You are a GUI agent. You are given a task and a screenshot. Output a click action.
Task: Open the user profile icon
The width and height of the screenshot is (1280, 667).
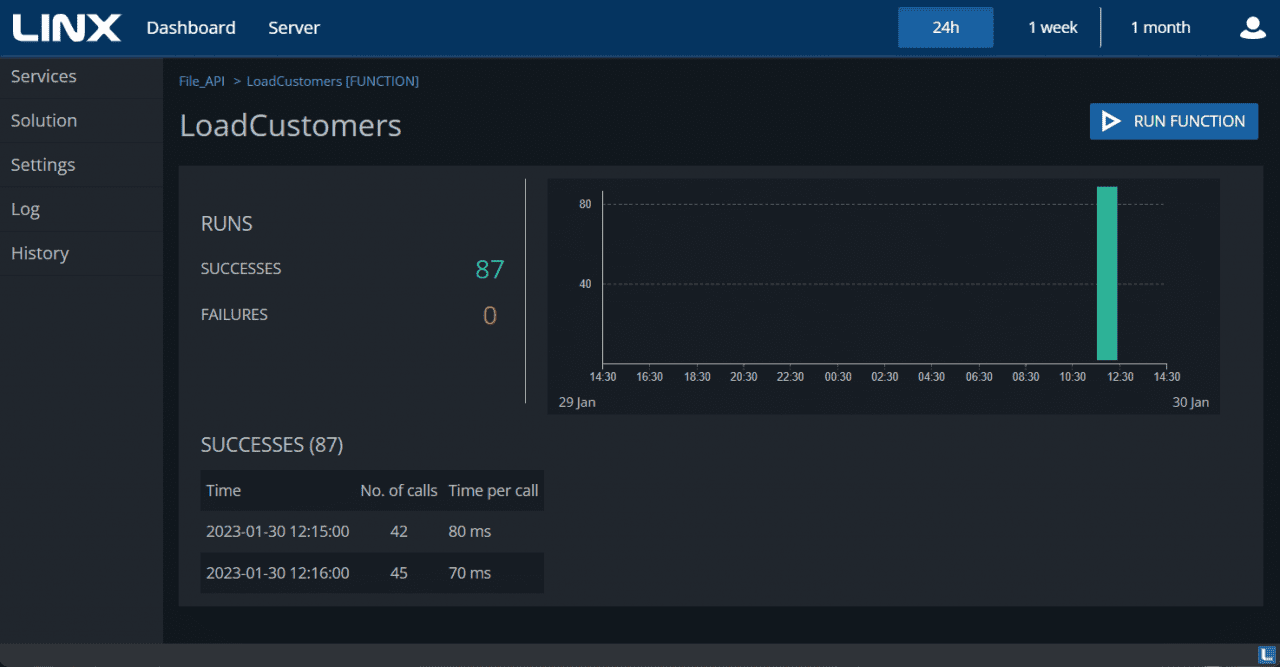(x=1252, y=28)
